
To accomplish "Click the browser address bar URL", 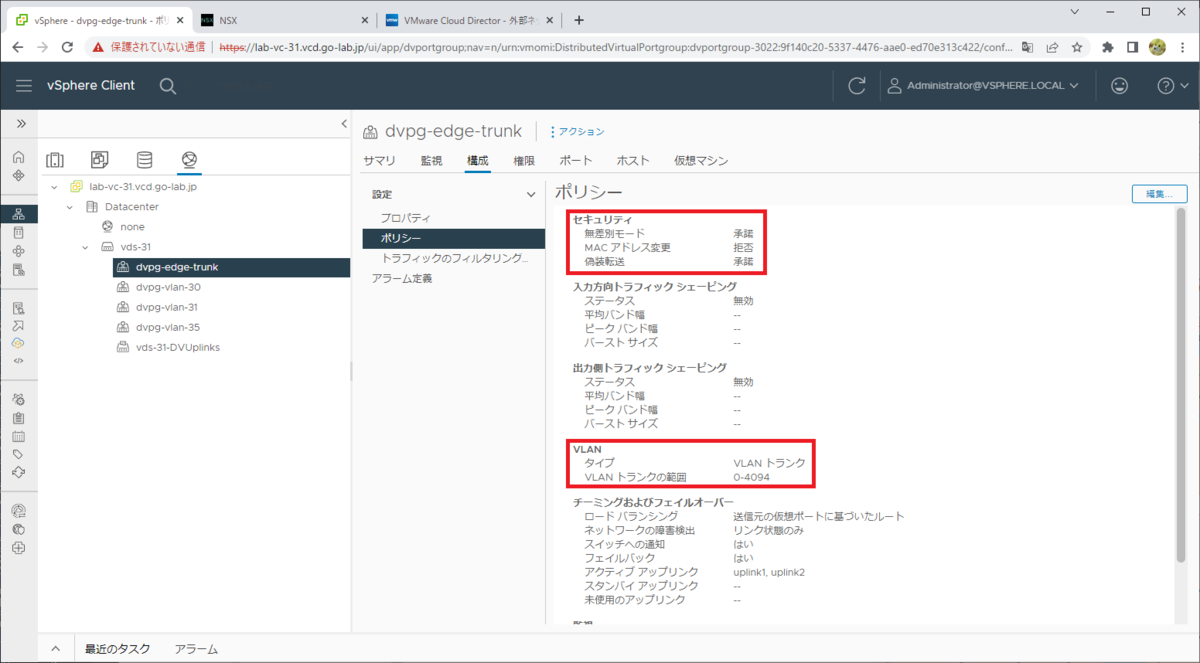I will (x=615, y=47).
